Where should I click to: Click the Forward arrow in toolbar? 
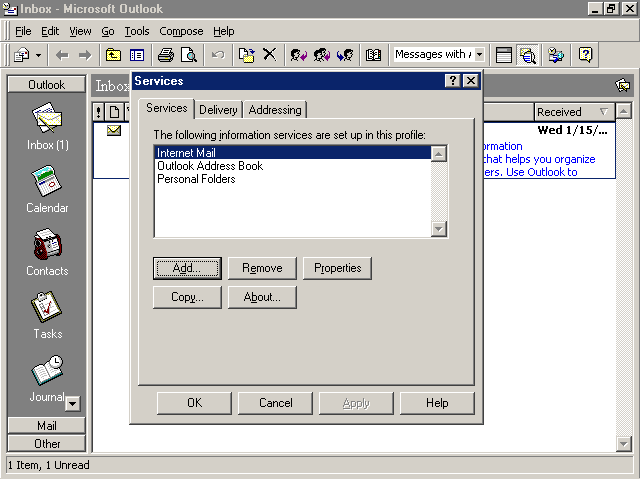(x=85, y=55)
